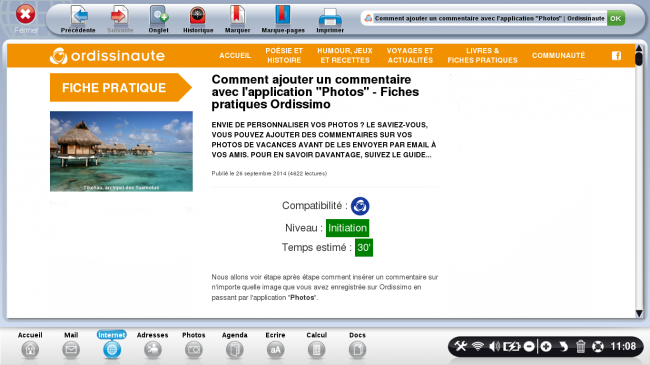Open the Historique browsing history
The height and width of the screenshot is (365, 650).
[x=198, y=19]
